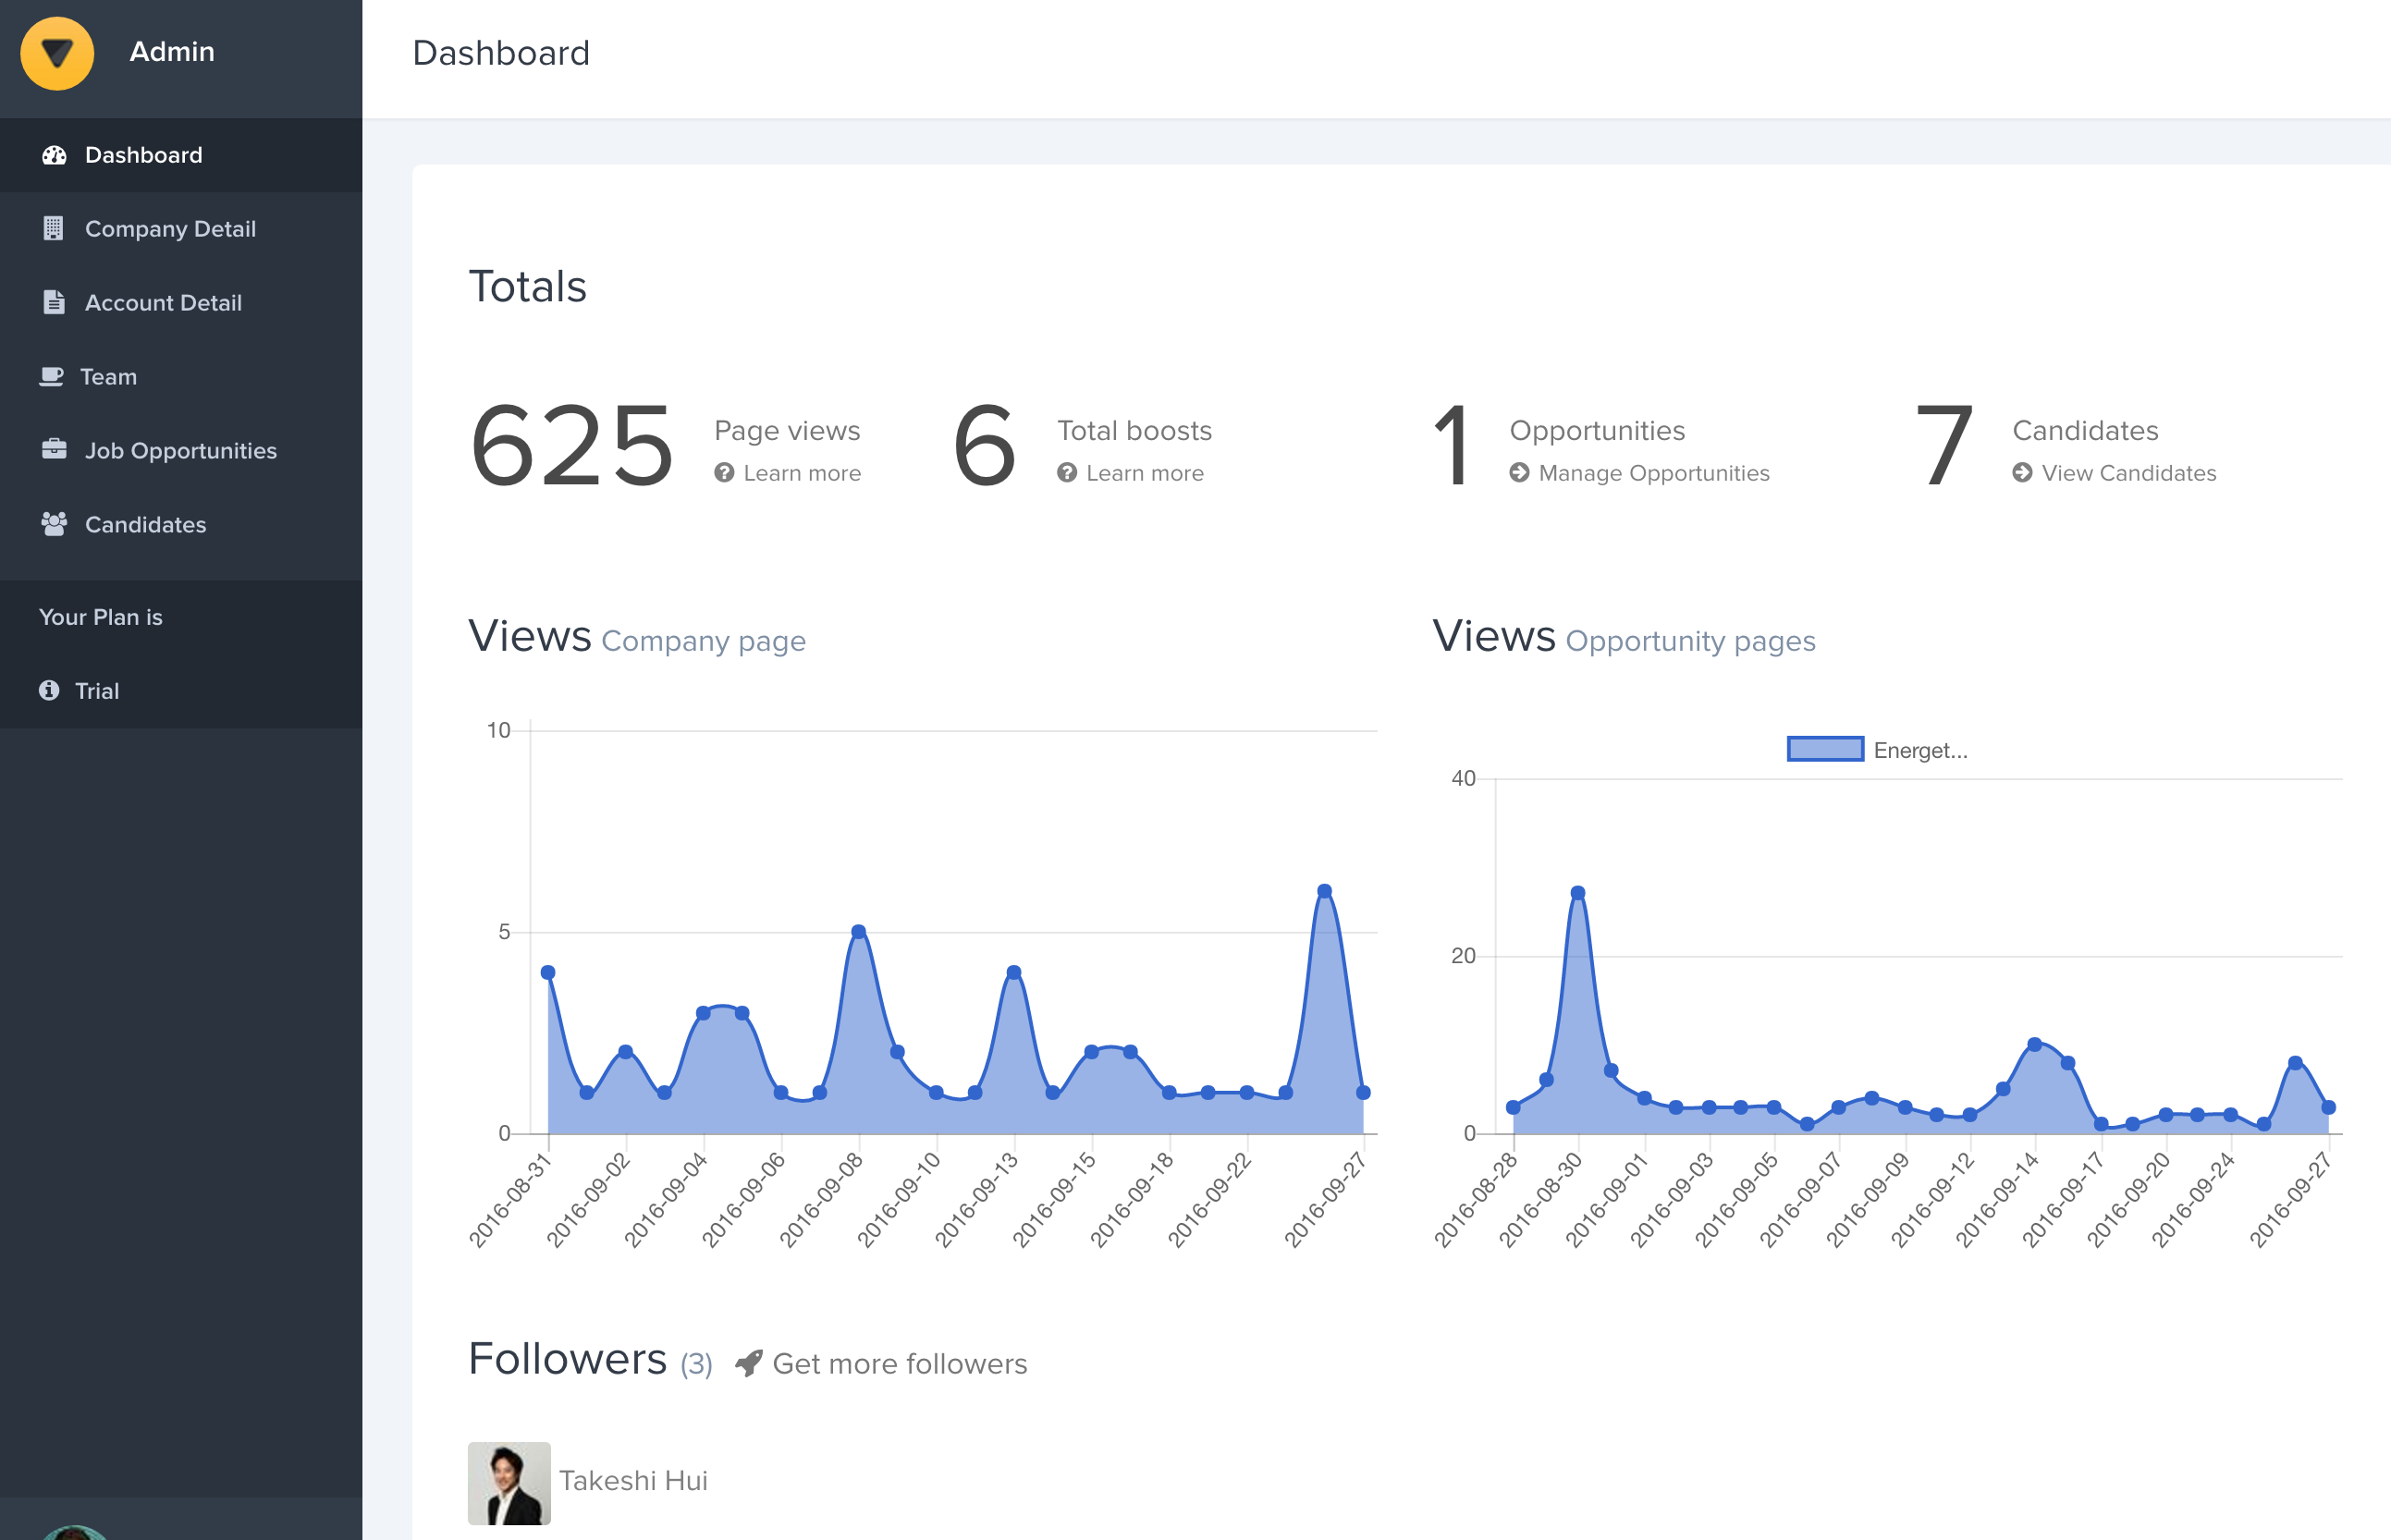Click the Job Opportunities briefcase icon

click(x=54, y=450)
